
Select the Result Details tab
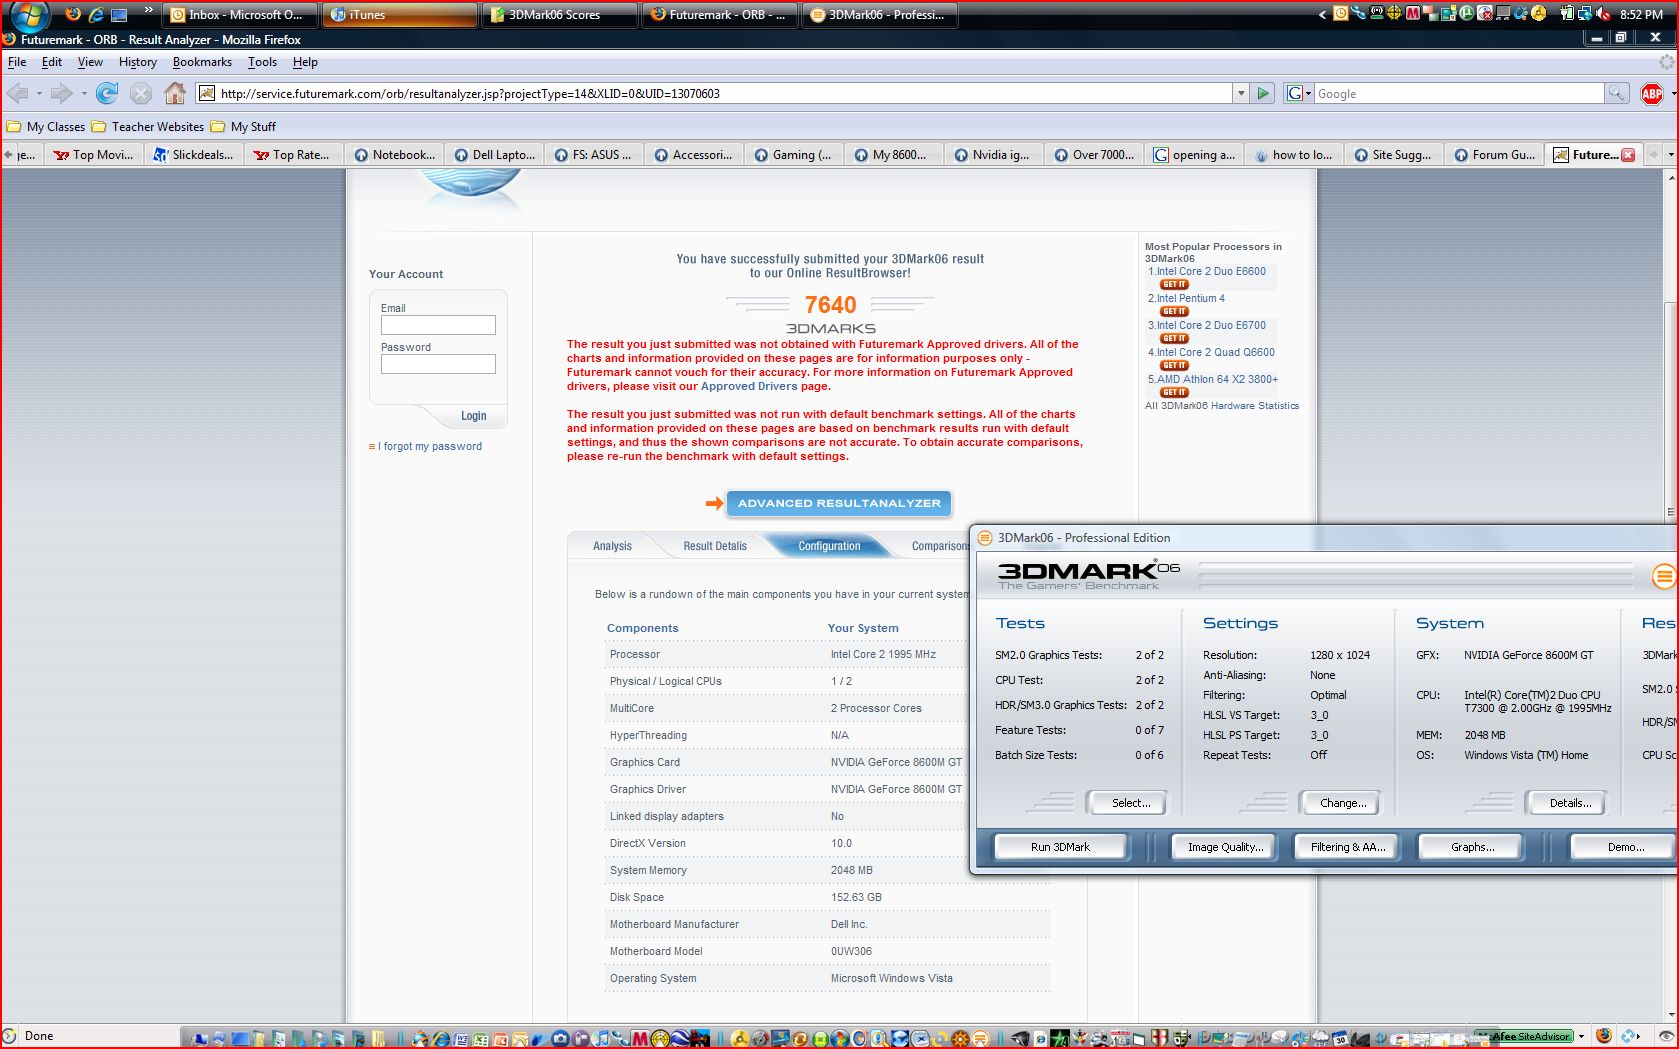coord(715,546)
